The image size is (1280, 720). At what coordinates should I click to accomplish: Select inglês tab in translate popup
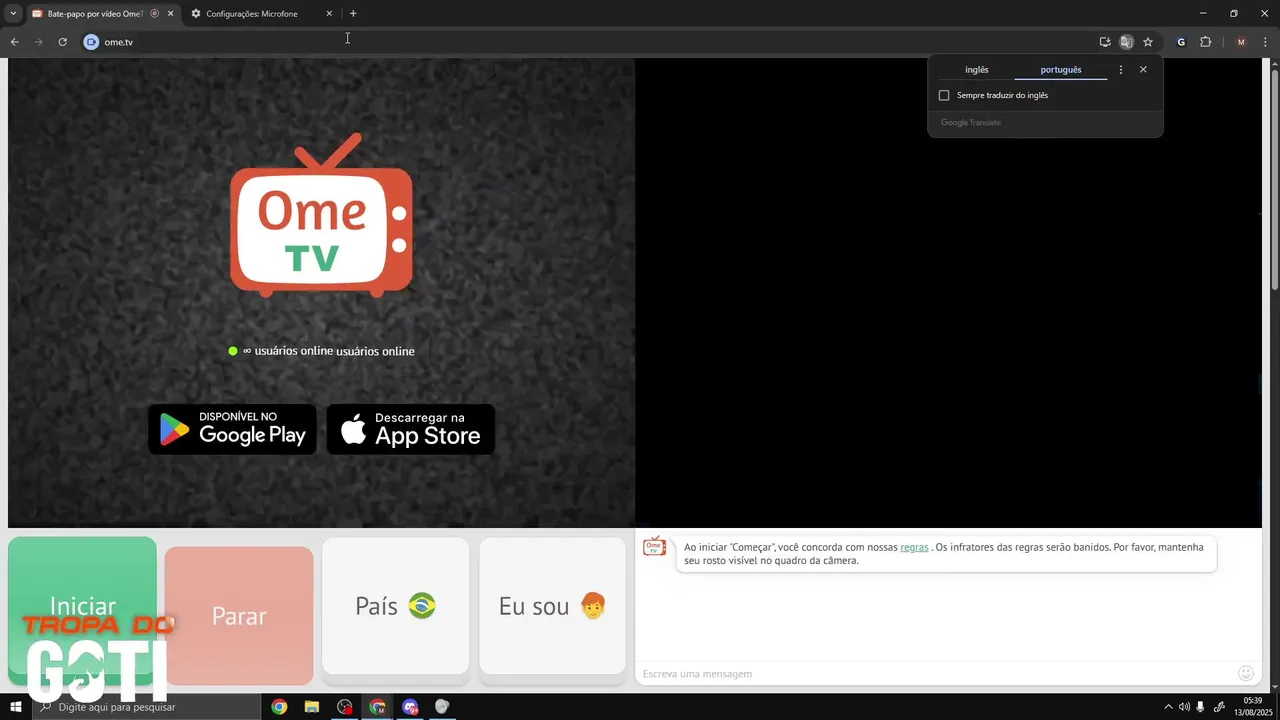tap(976, 70)
